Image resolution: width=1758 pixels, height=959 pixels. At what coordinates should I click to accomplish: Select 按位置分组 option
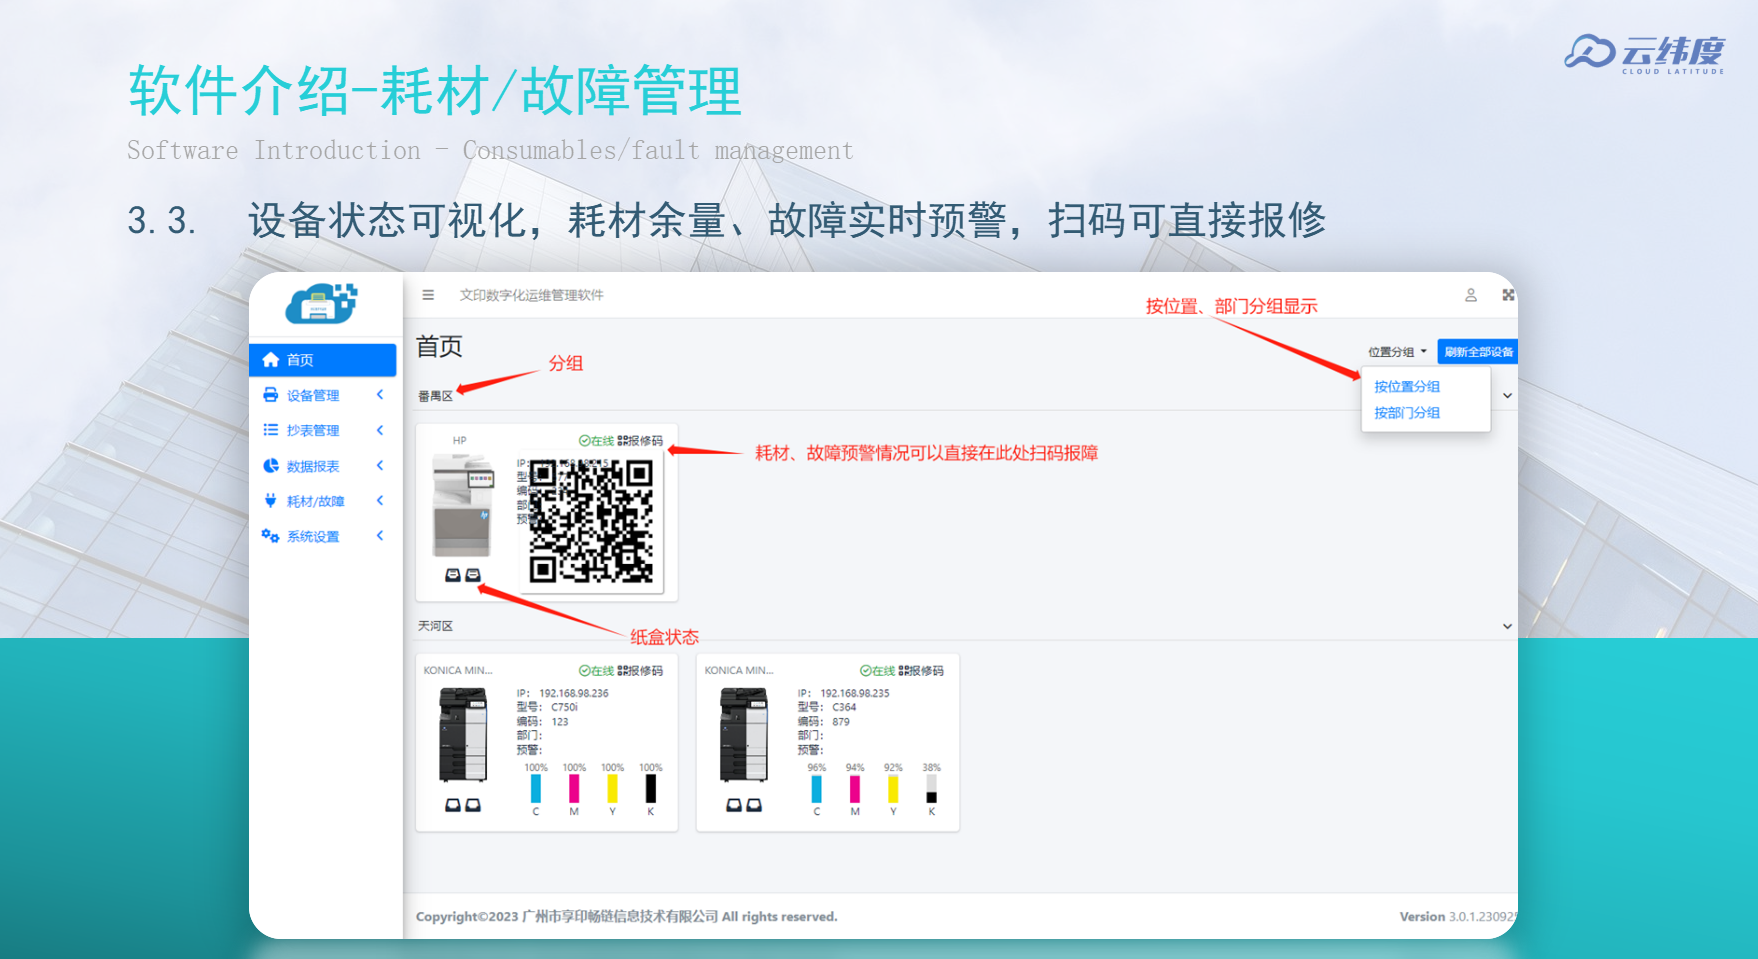1407,386
